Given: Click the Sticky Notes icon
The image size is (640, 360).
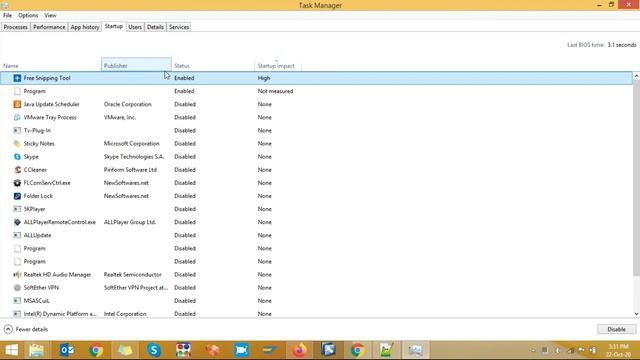Looking at the screenshot, I should pos(17,143).
